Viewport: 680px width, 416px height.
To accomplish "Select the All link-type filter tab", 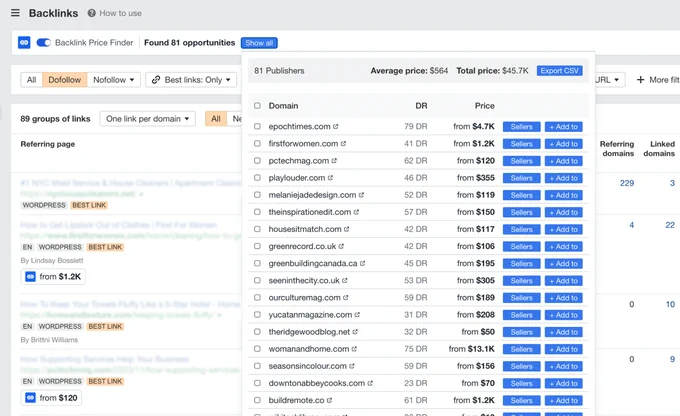I will [32, 80].
